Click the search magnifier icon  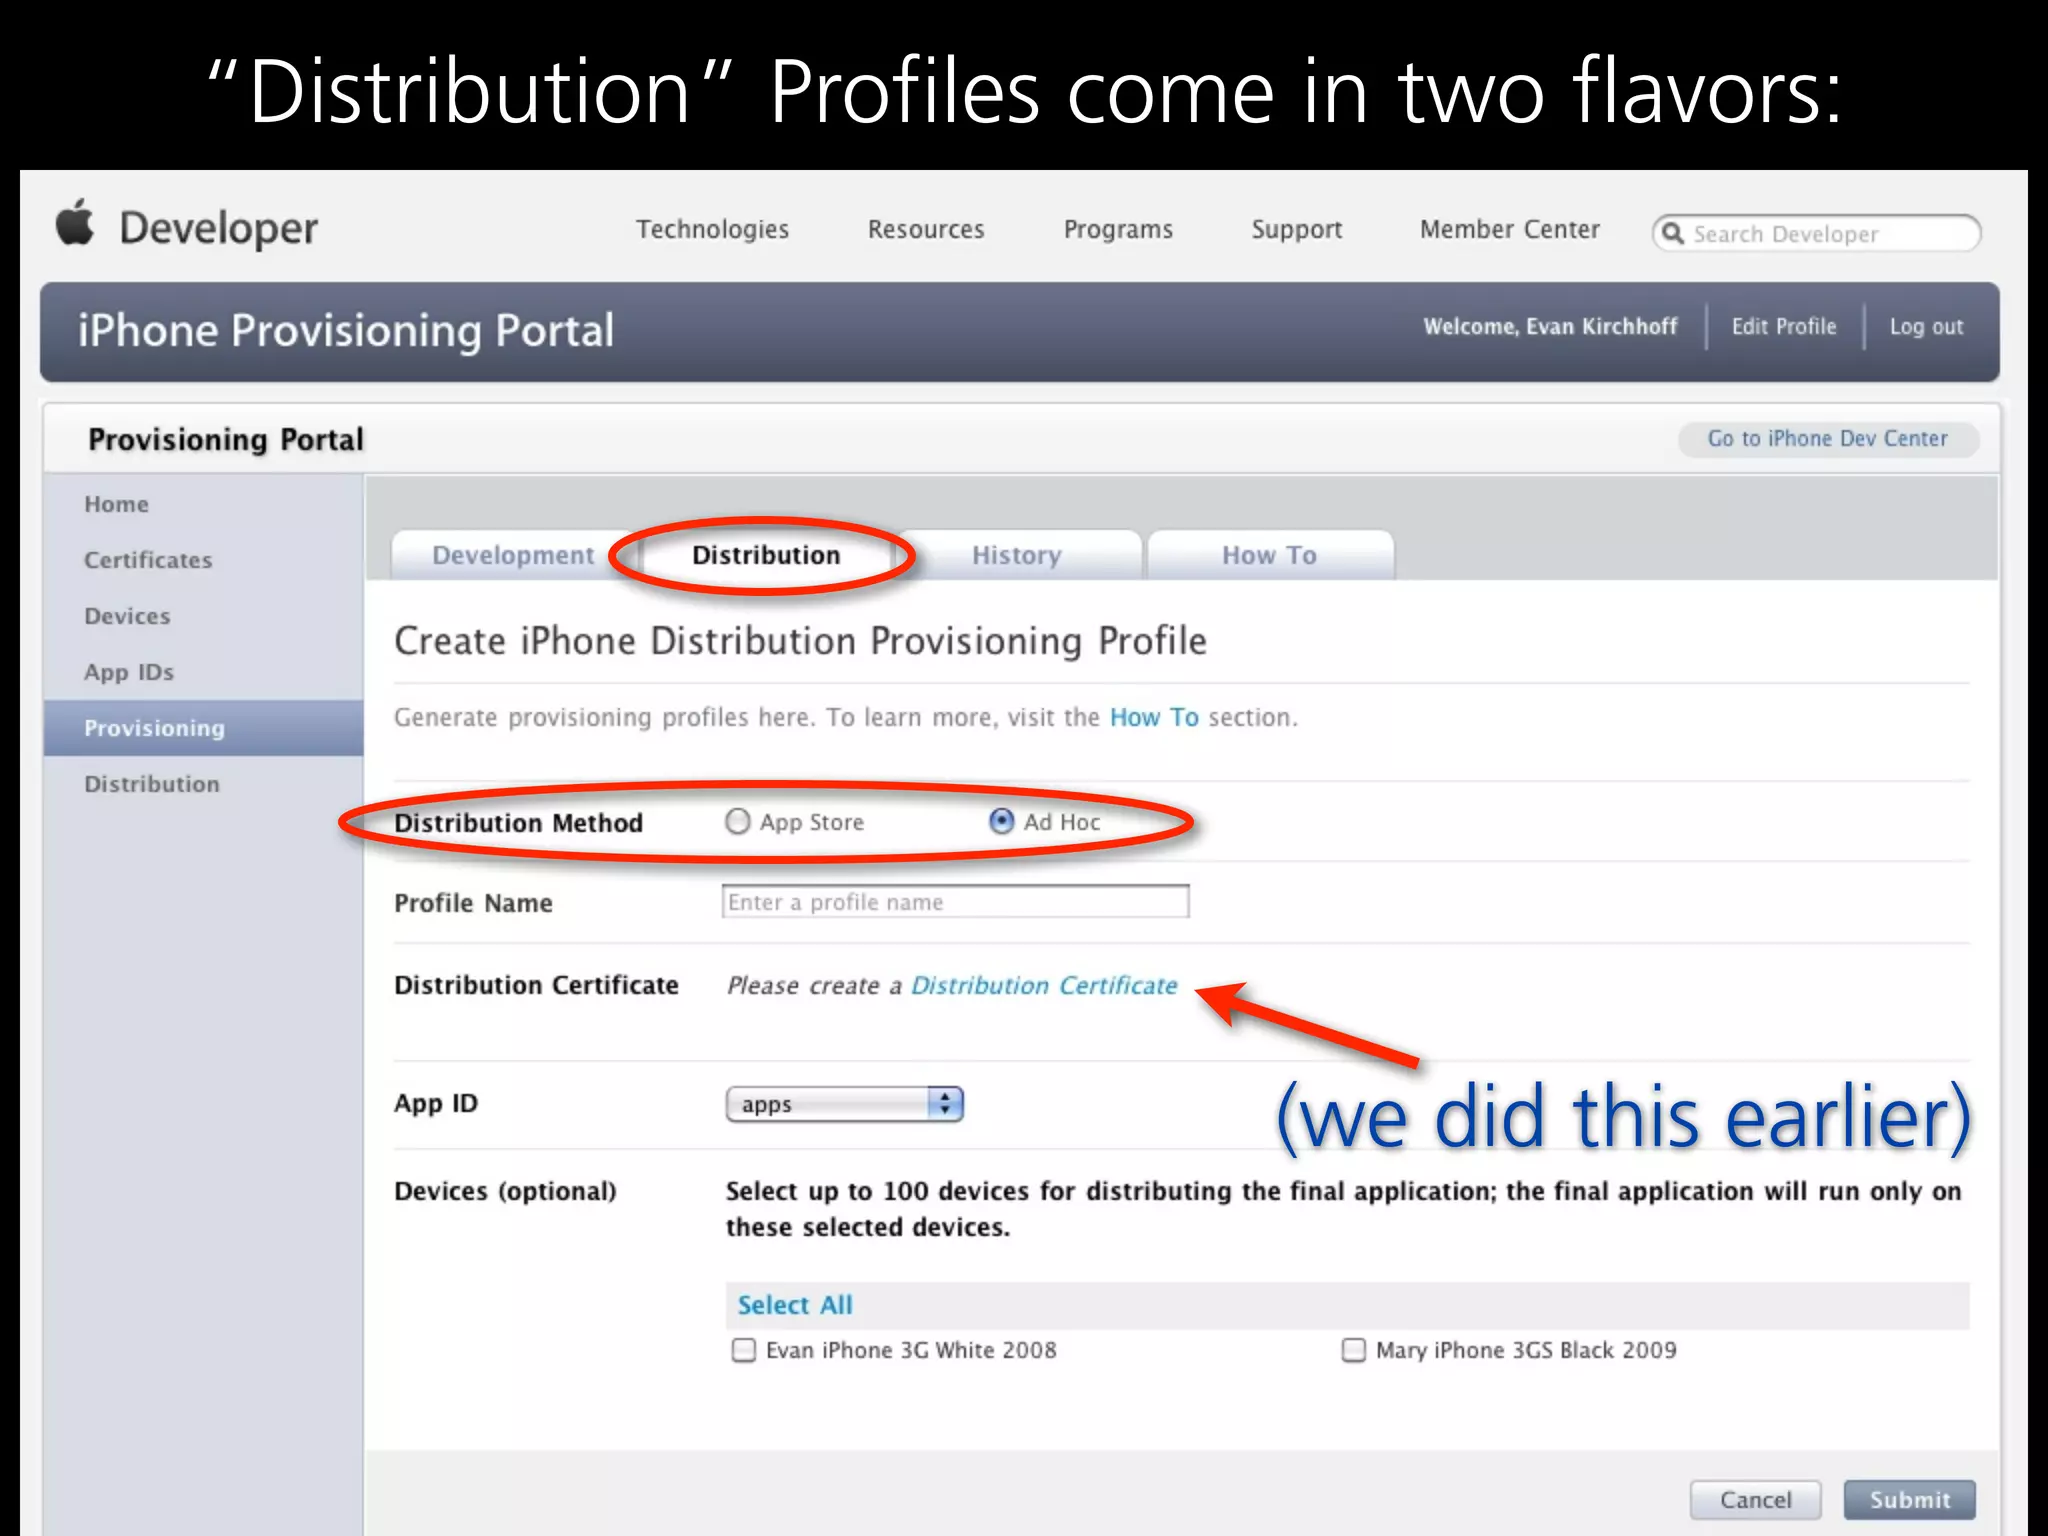coord(1672,234)
